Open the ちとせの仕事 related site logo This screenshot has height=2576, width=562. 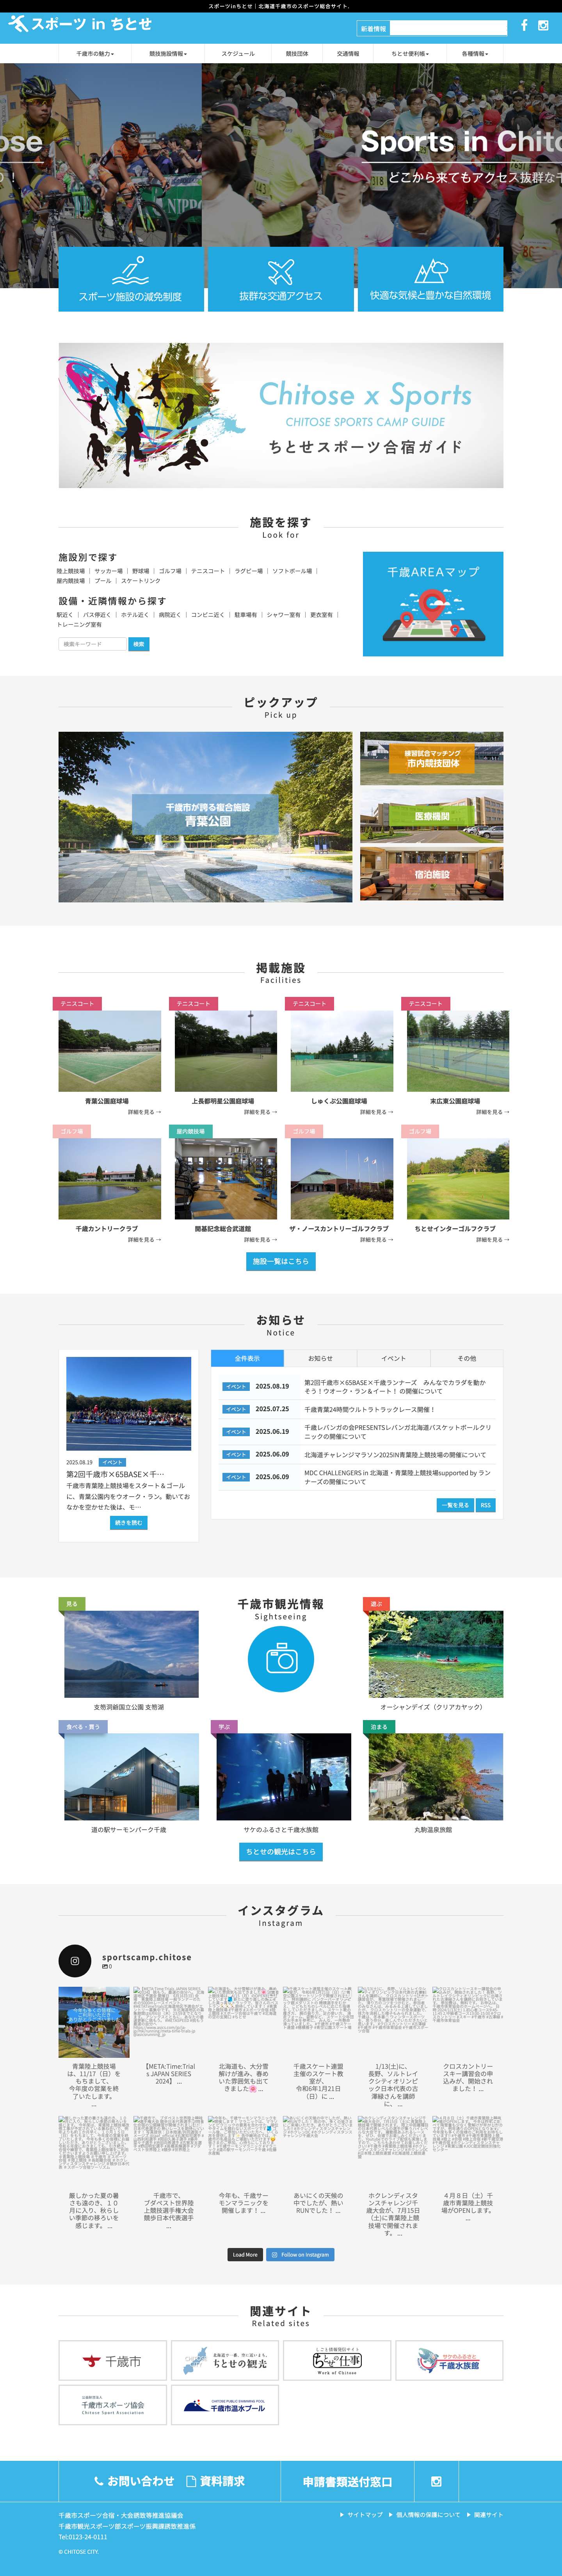pyautogui.click(x=337, y=2361)
